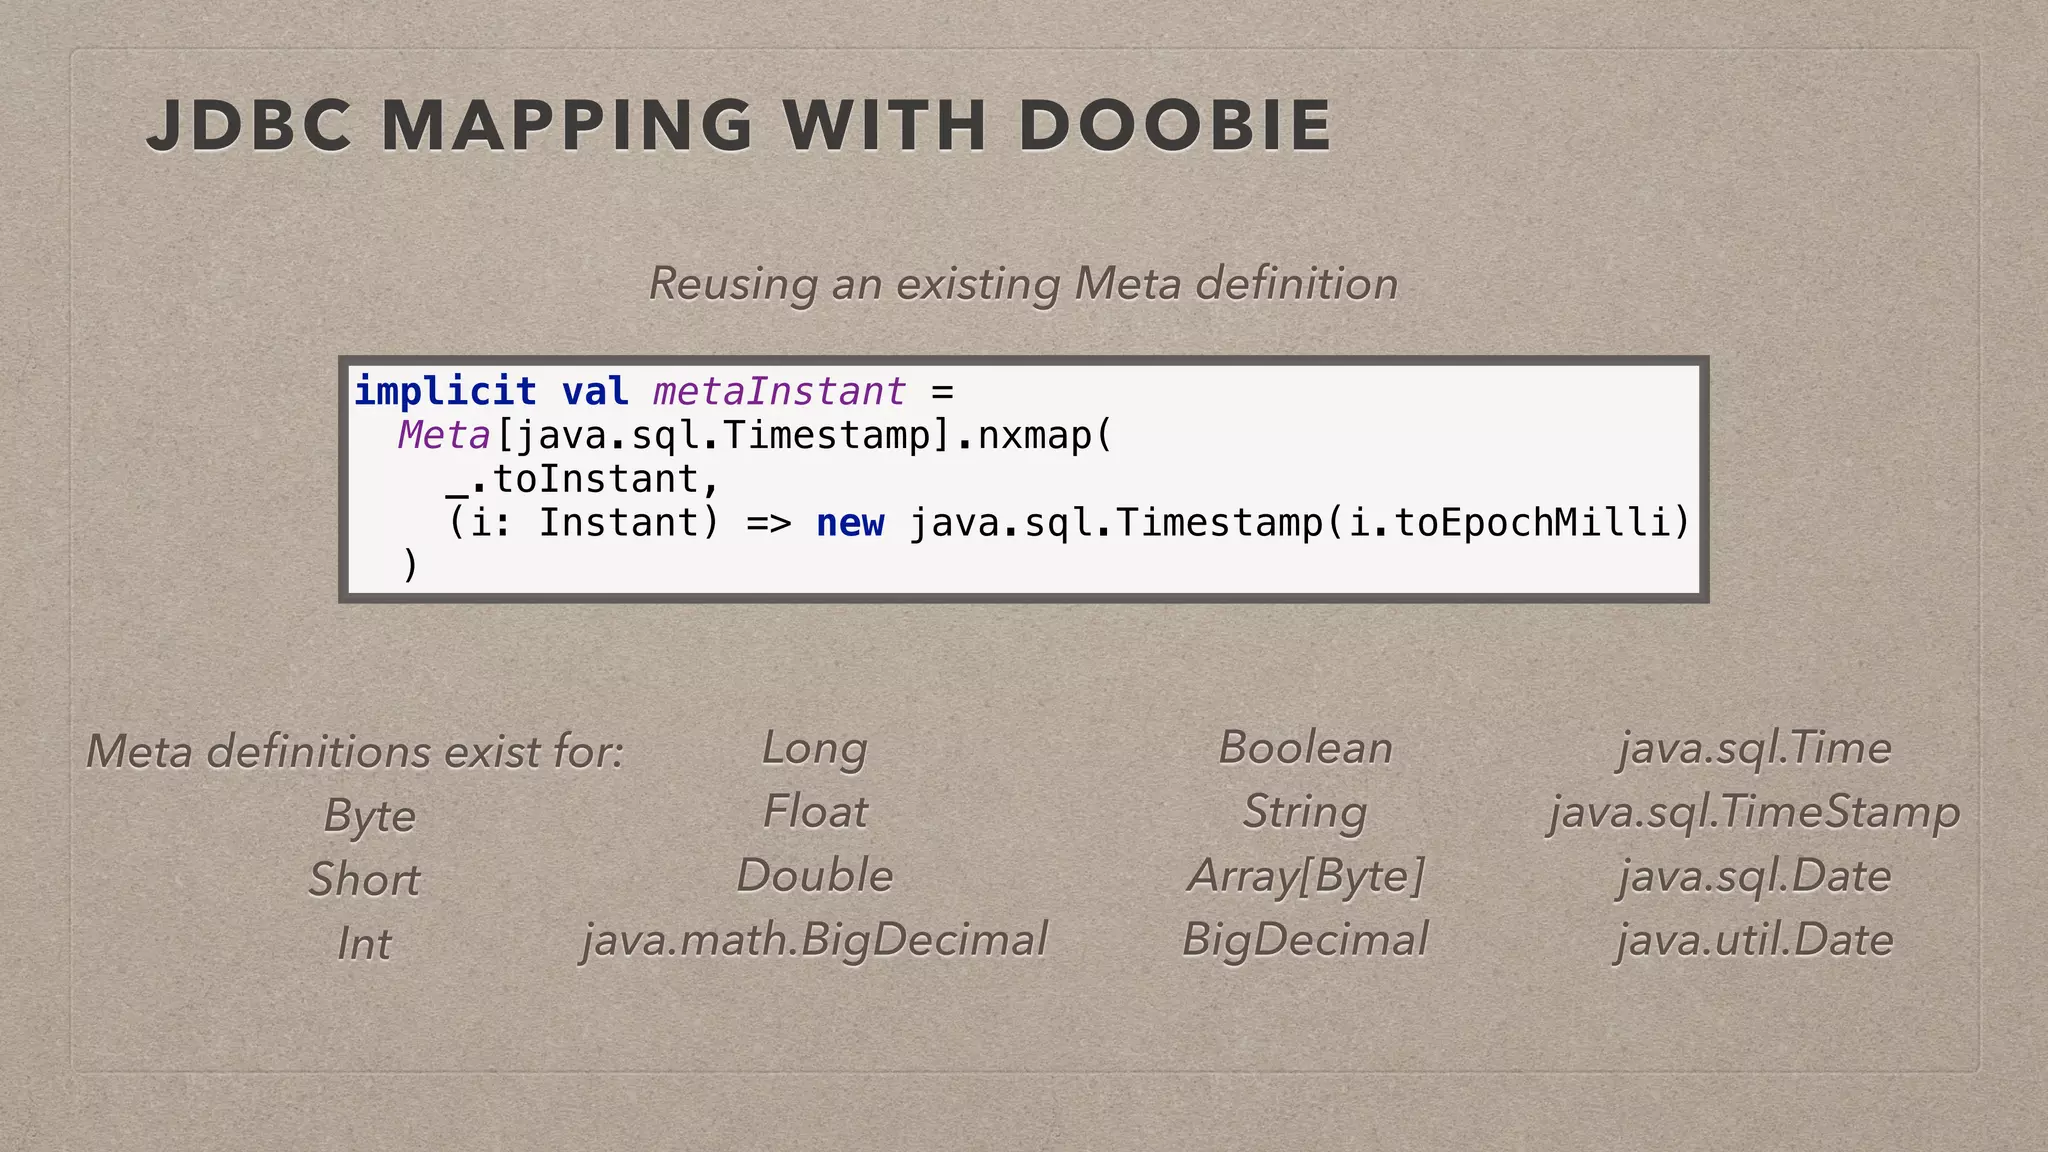Click the Array[Byte] label
The width and height of the screenshot is (2048, 1152).
pyautogui.click(x=1305, y=876)
